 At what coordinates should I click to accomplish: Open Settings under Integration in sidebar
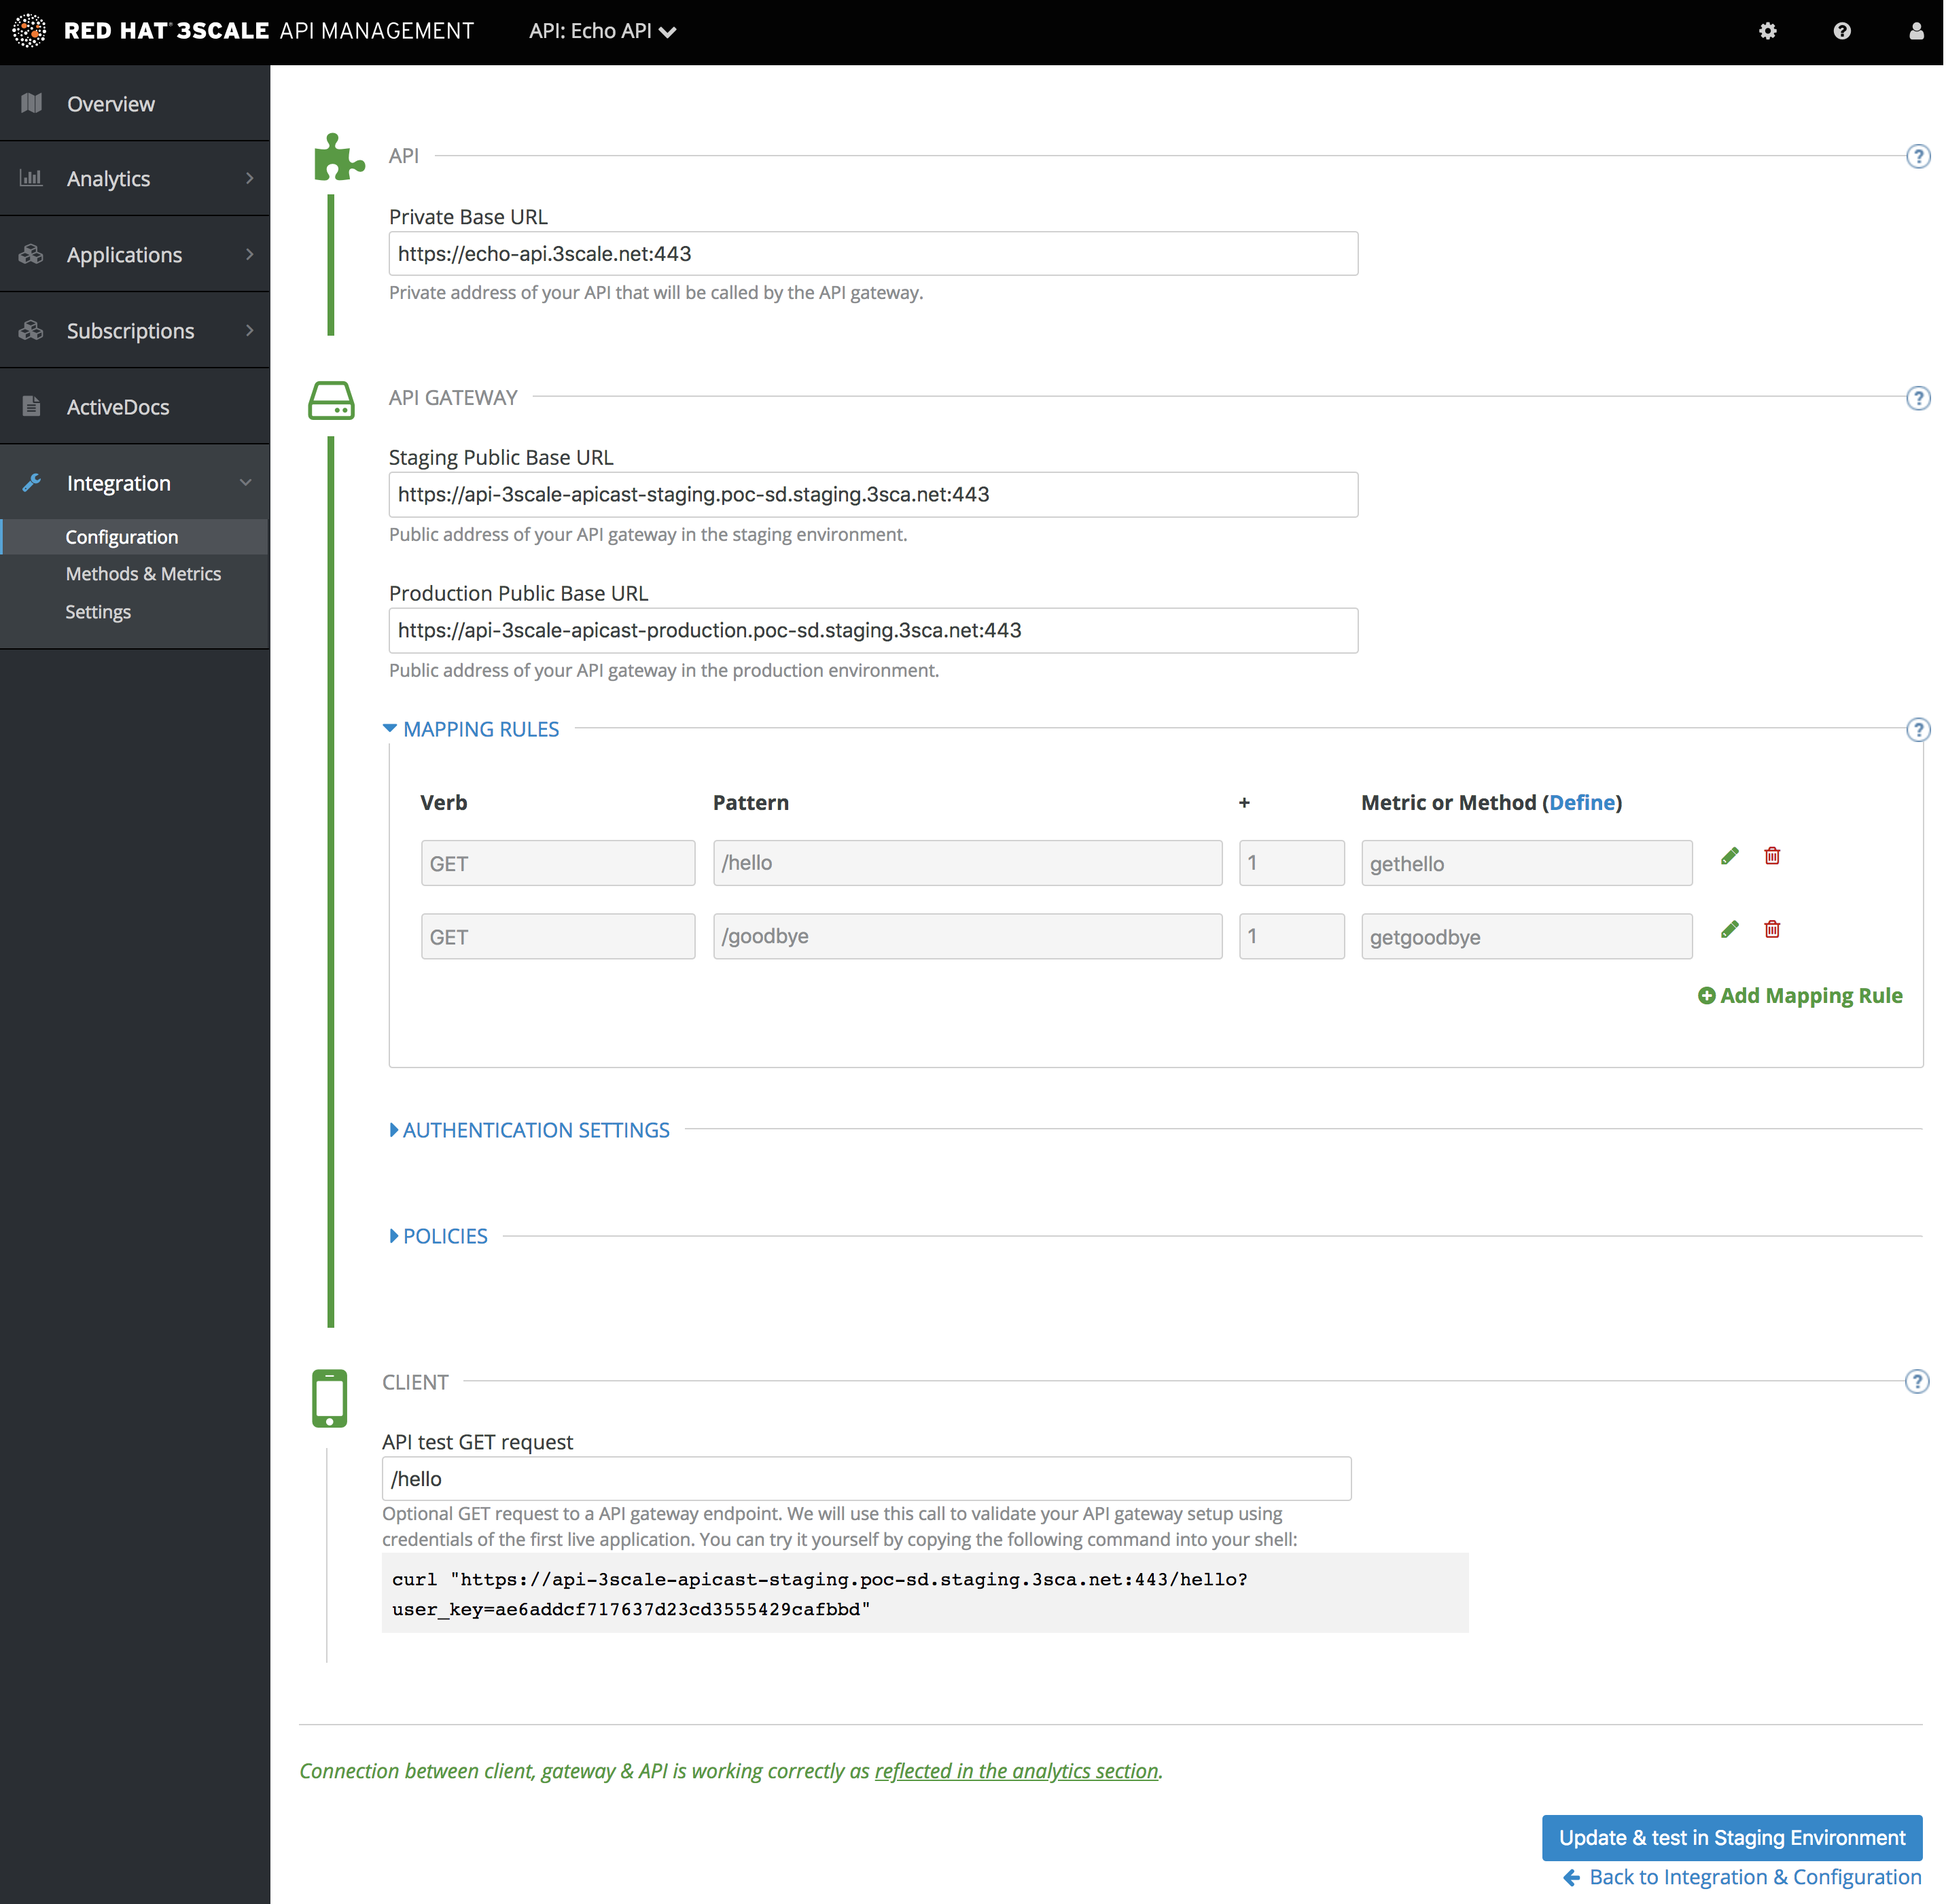[x=98, y=612]
